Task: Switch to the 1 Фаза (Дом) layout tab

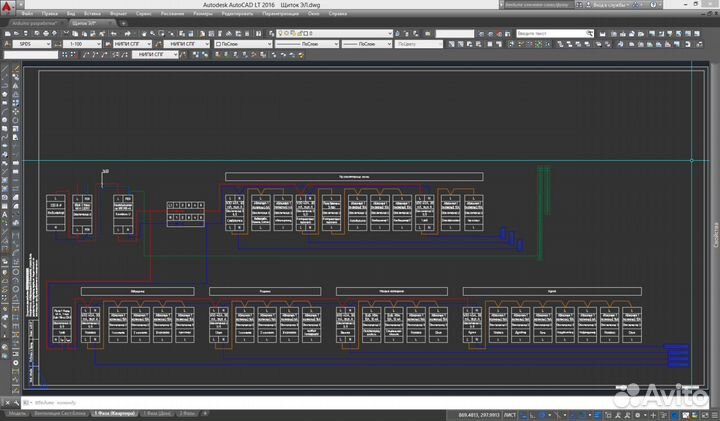Action: pyautogui.click(x=156, y=413)
